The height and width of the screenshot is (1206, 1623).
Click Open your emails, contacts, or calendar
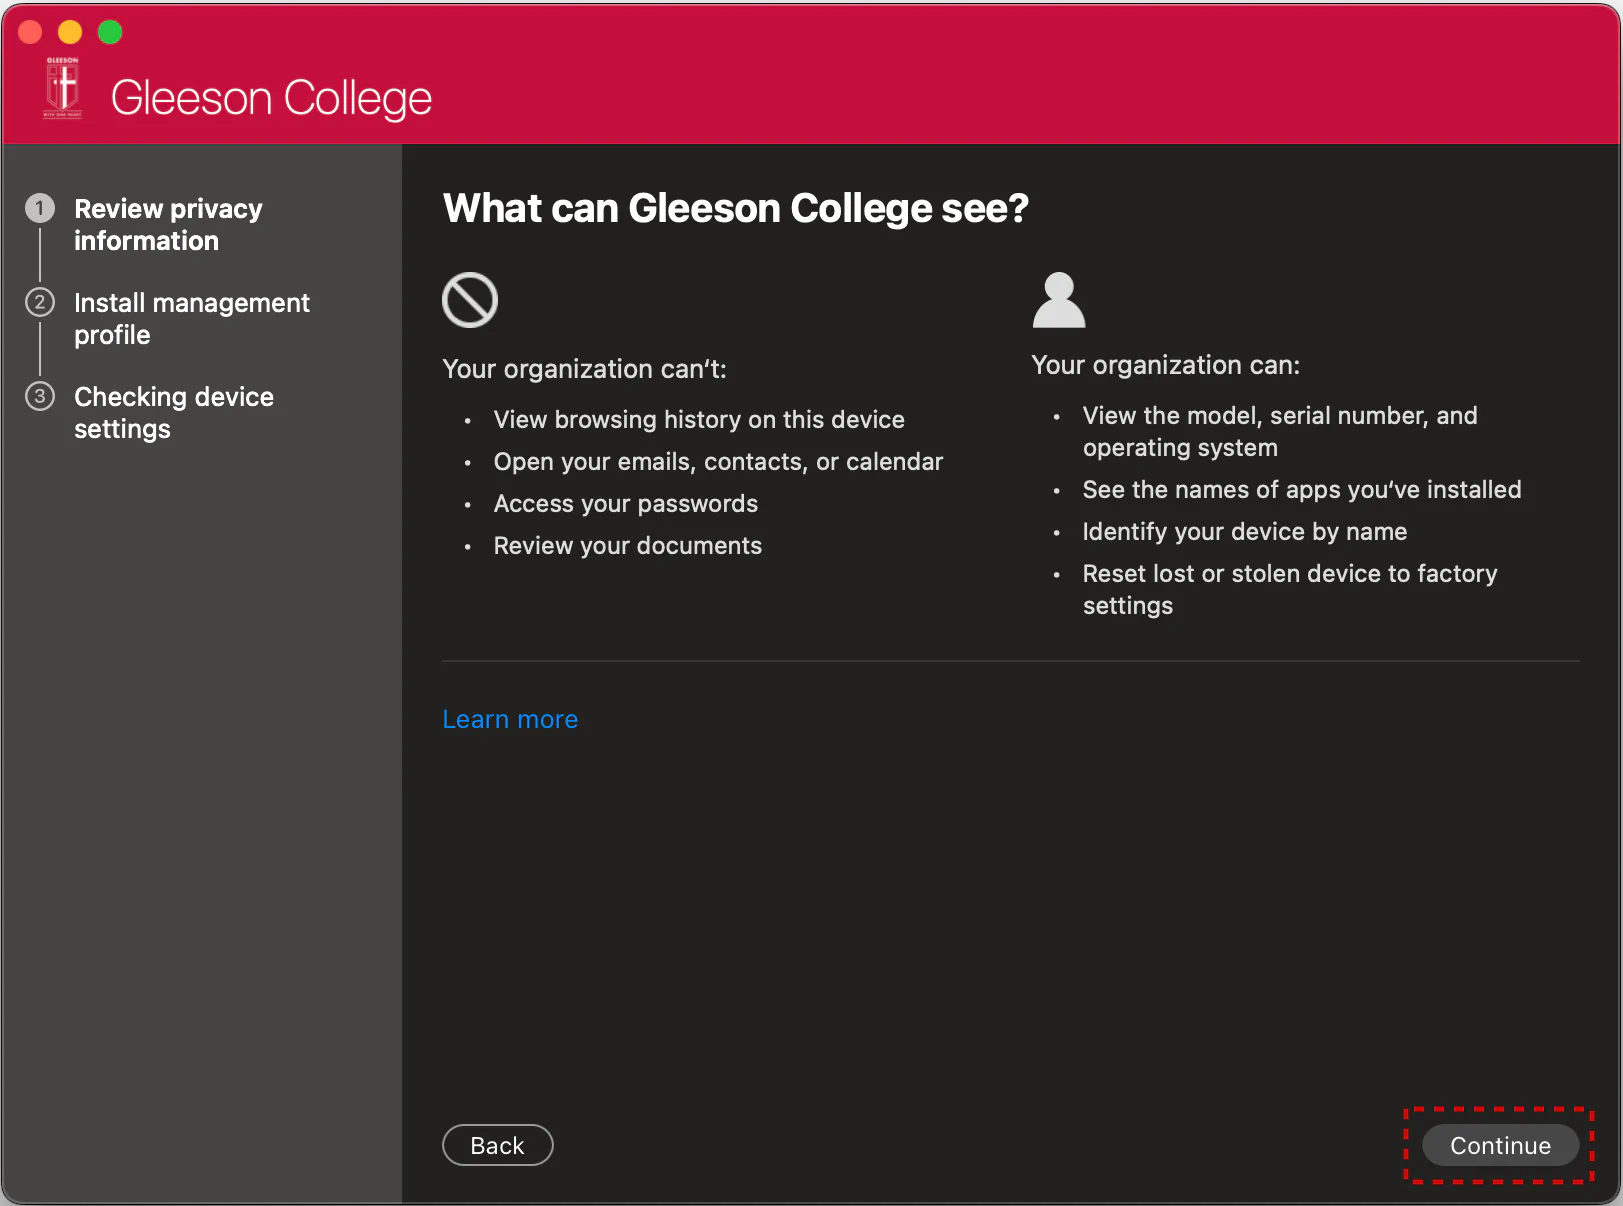pos(718,461)
